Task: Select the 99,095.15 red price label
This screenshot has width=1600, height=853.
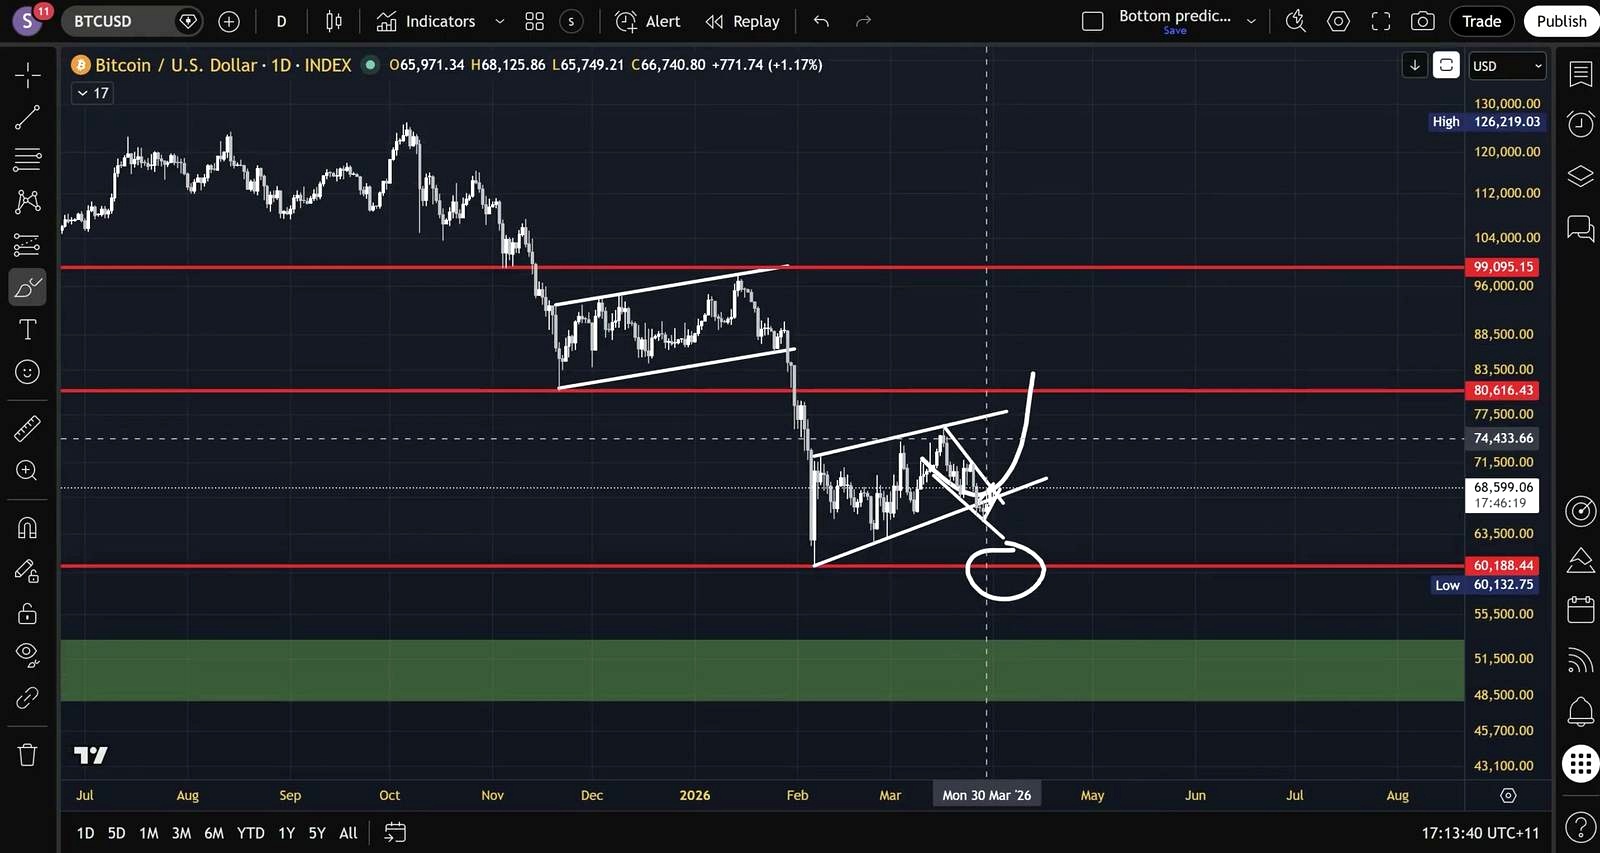Action: point(1503,267)
